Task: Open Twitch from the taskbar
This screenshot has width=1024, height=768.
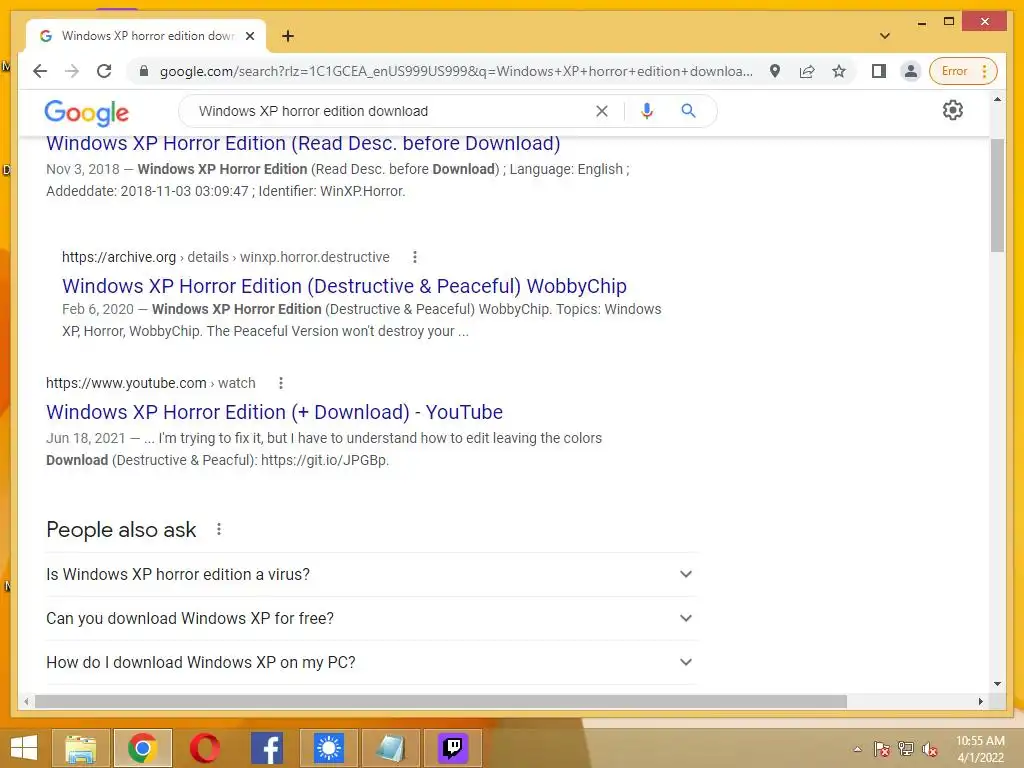Action: (x=453, y=748)
